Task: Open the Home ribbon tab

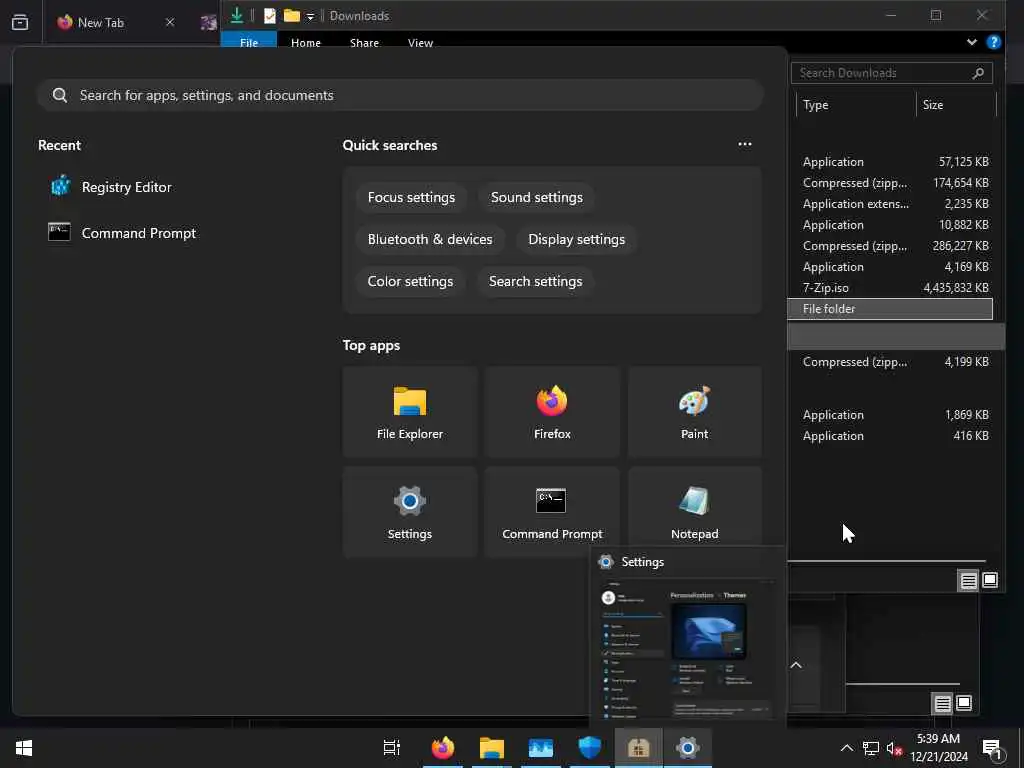Action: 306,42
